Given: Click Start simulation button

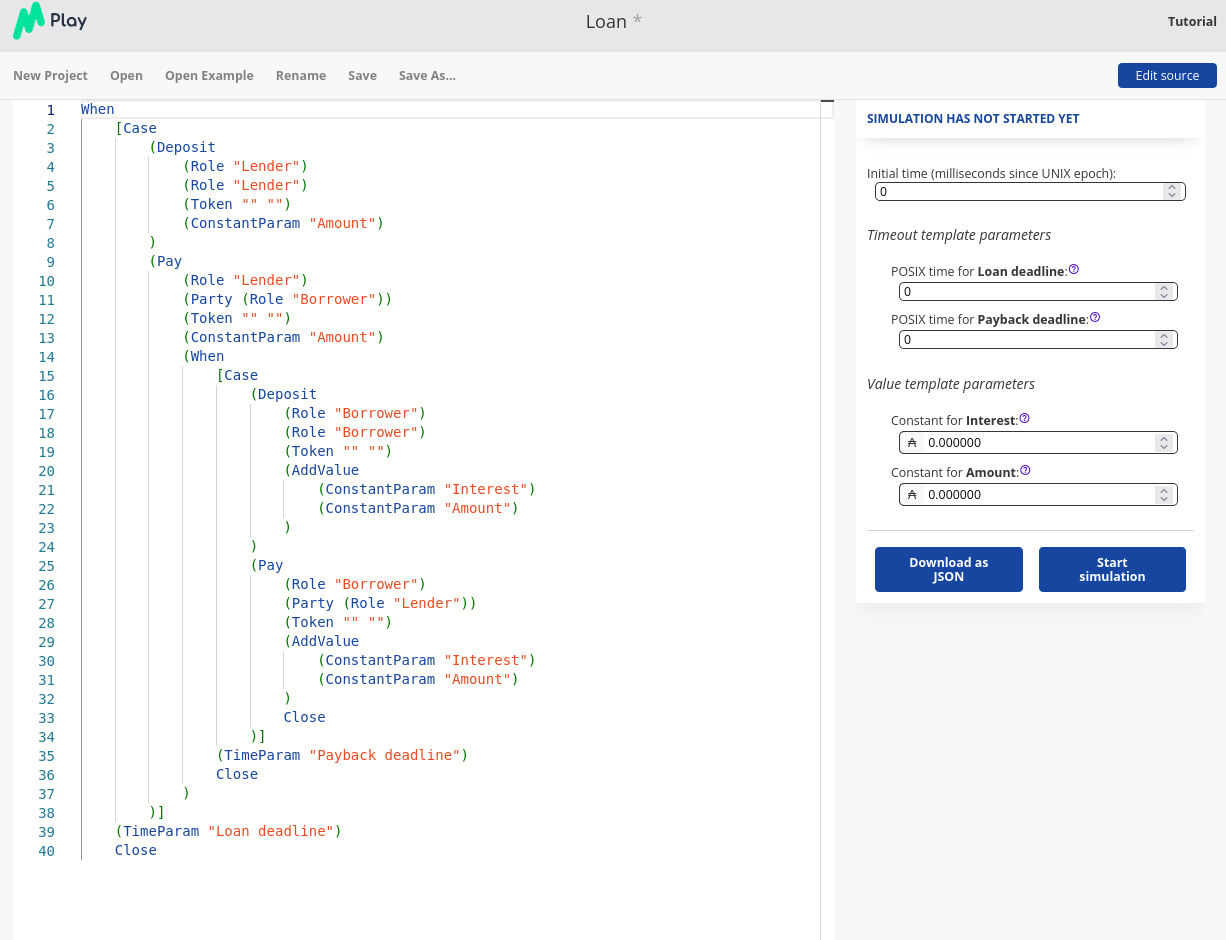Looking at the screenshot, I should pyautogui.click(x=1112, y=569).
